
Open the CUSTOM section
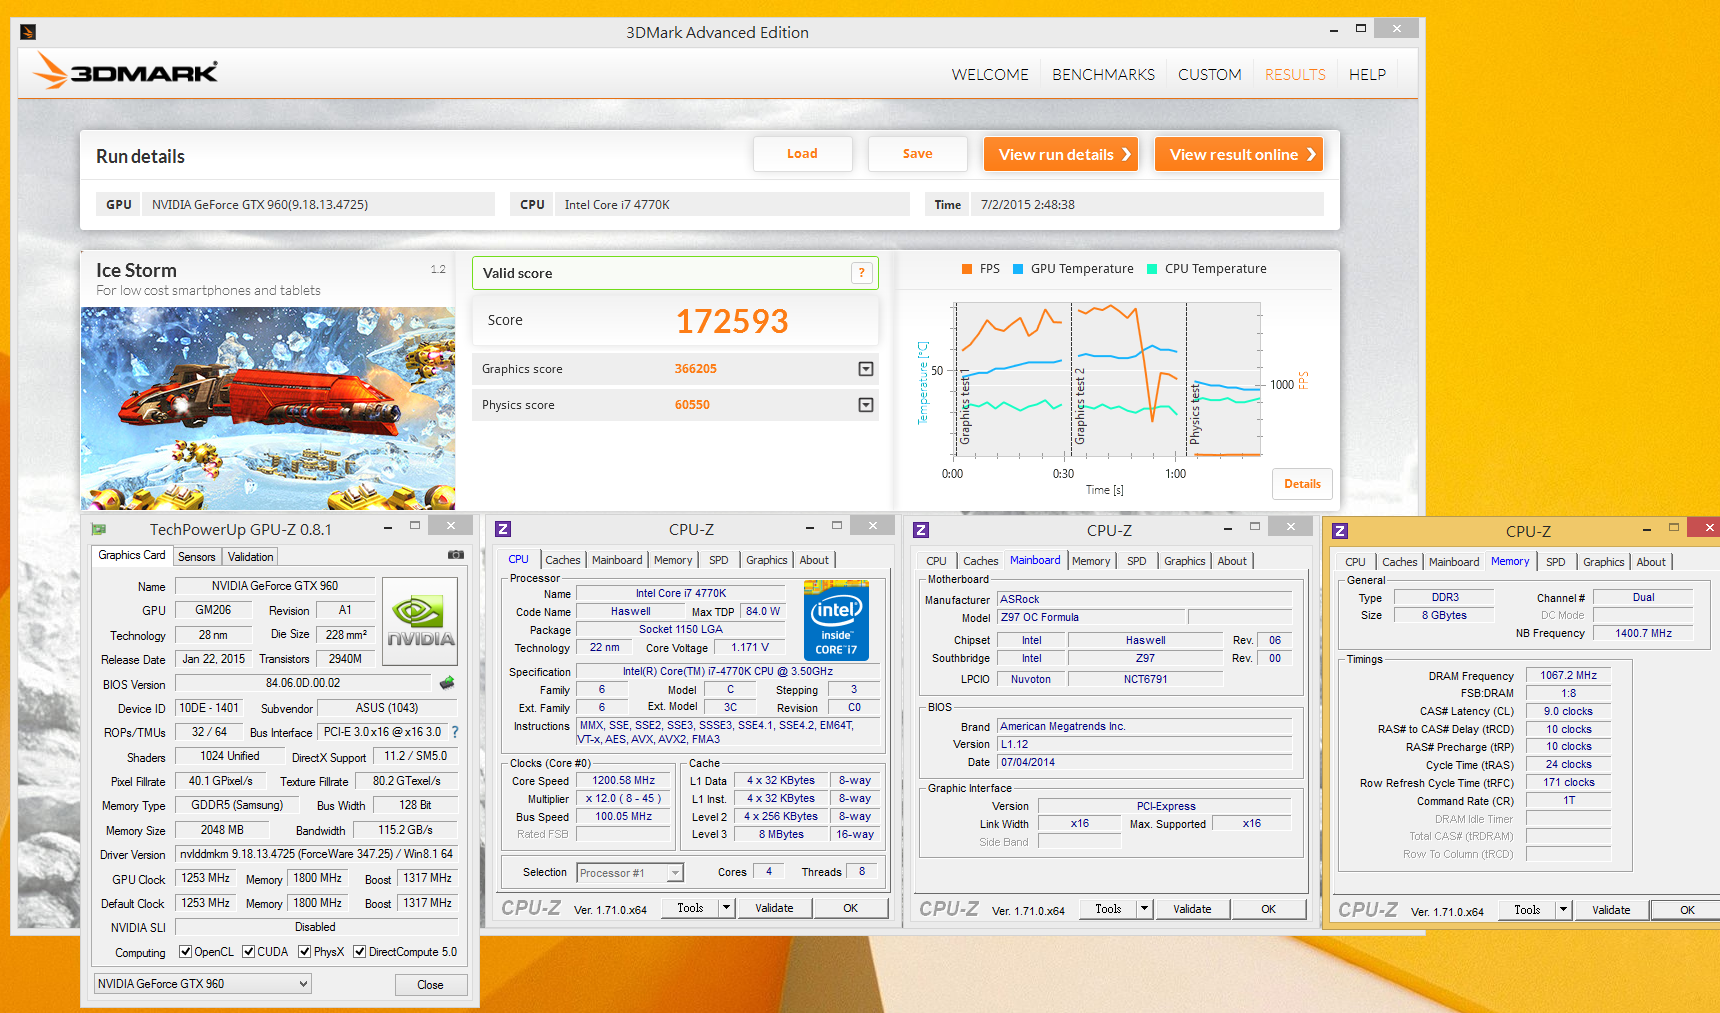[x=1209, y=74]
